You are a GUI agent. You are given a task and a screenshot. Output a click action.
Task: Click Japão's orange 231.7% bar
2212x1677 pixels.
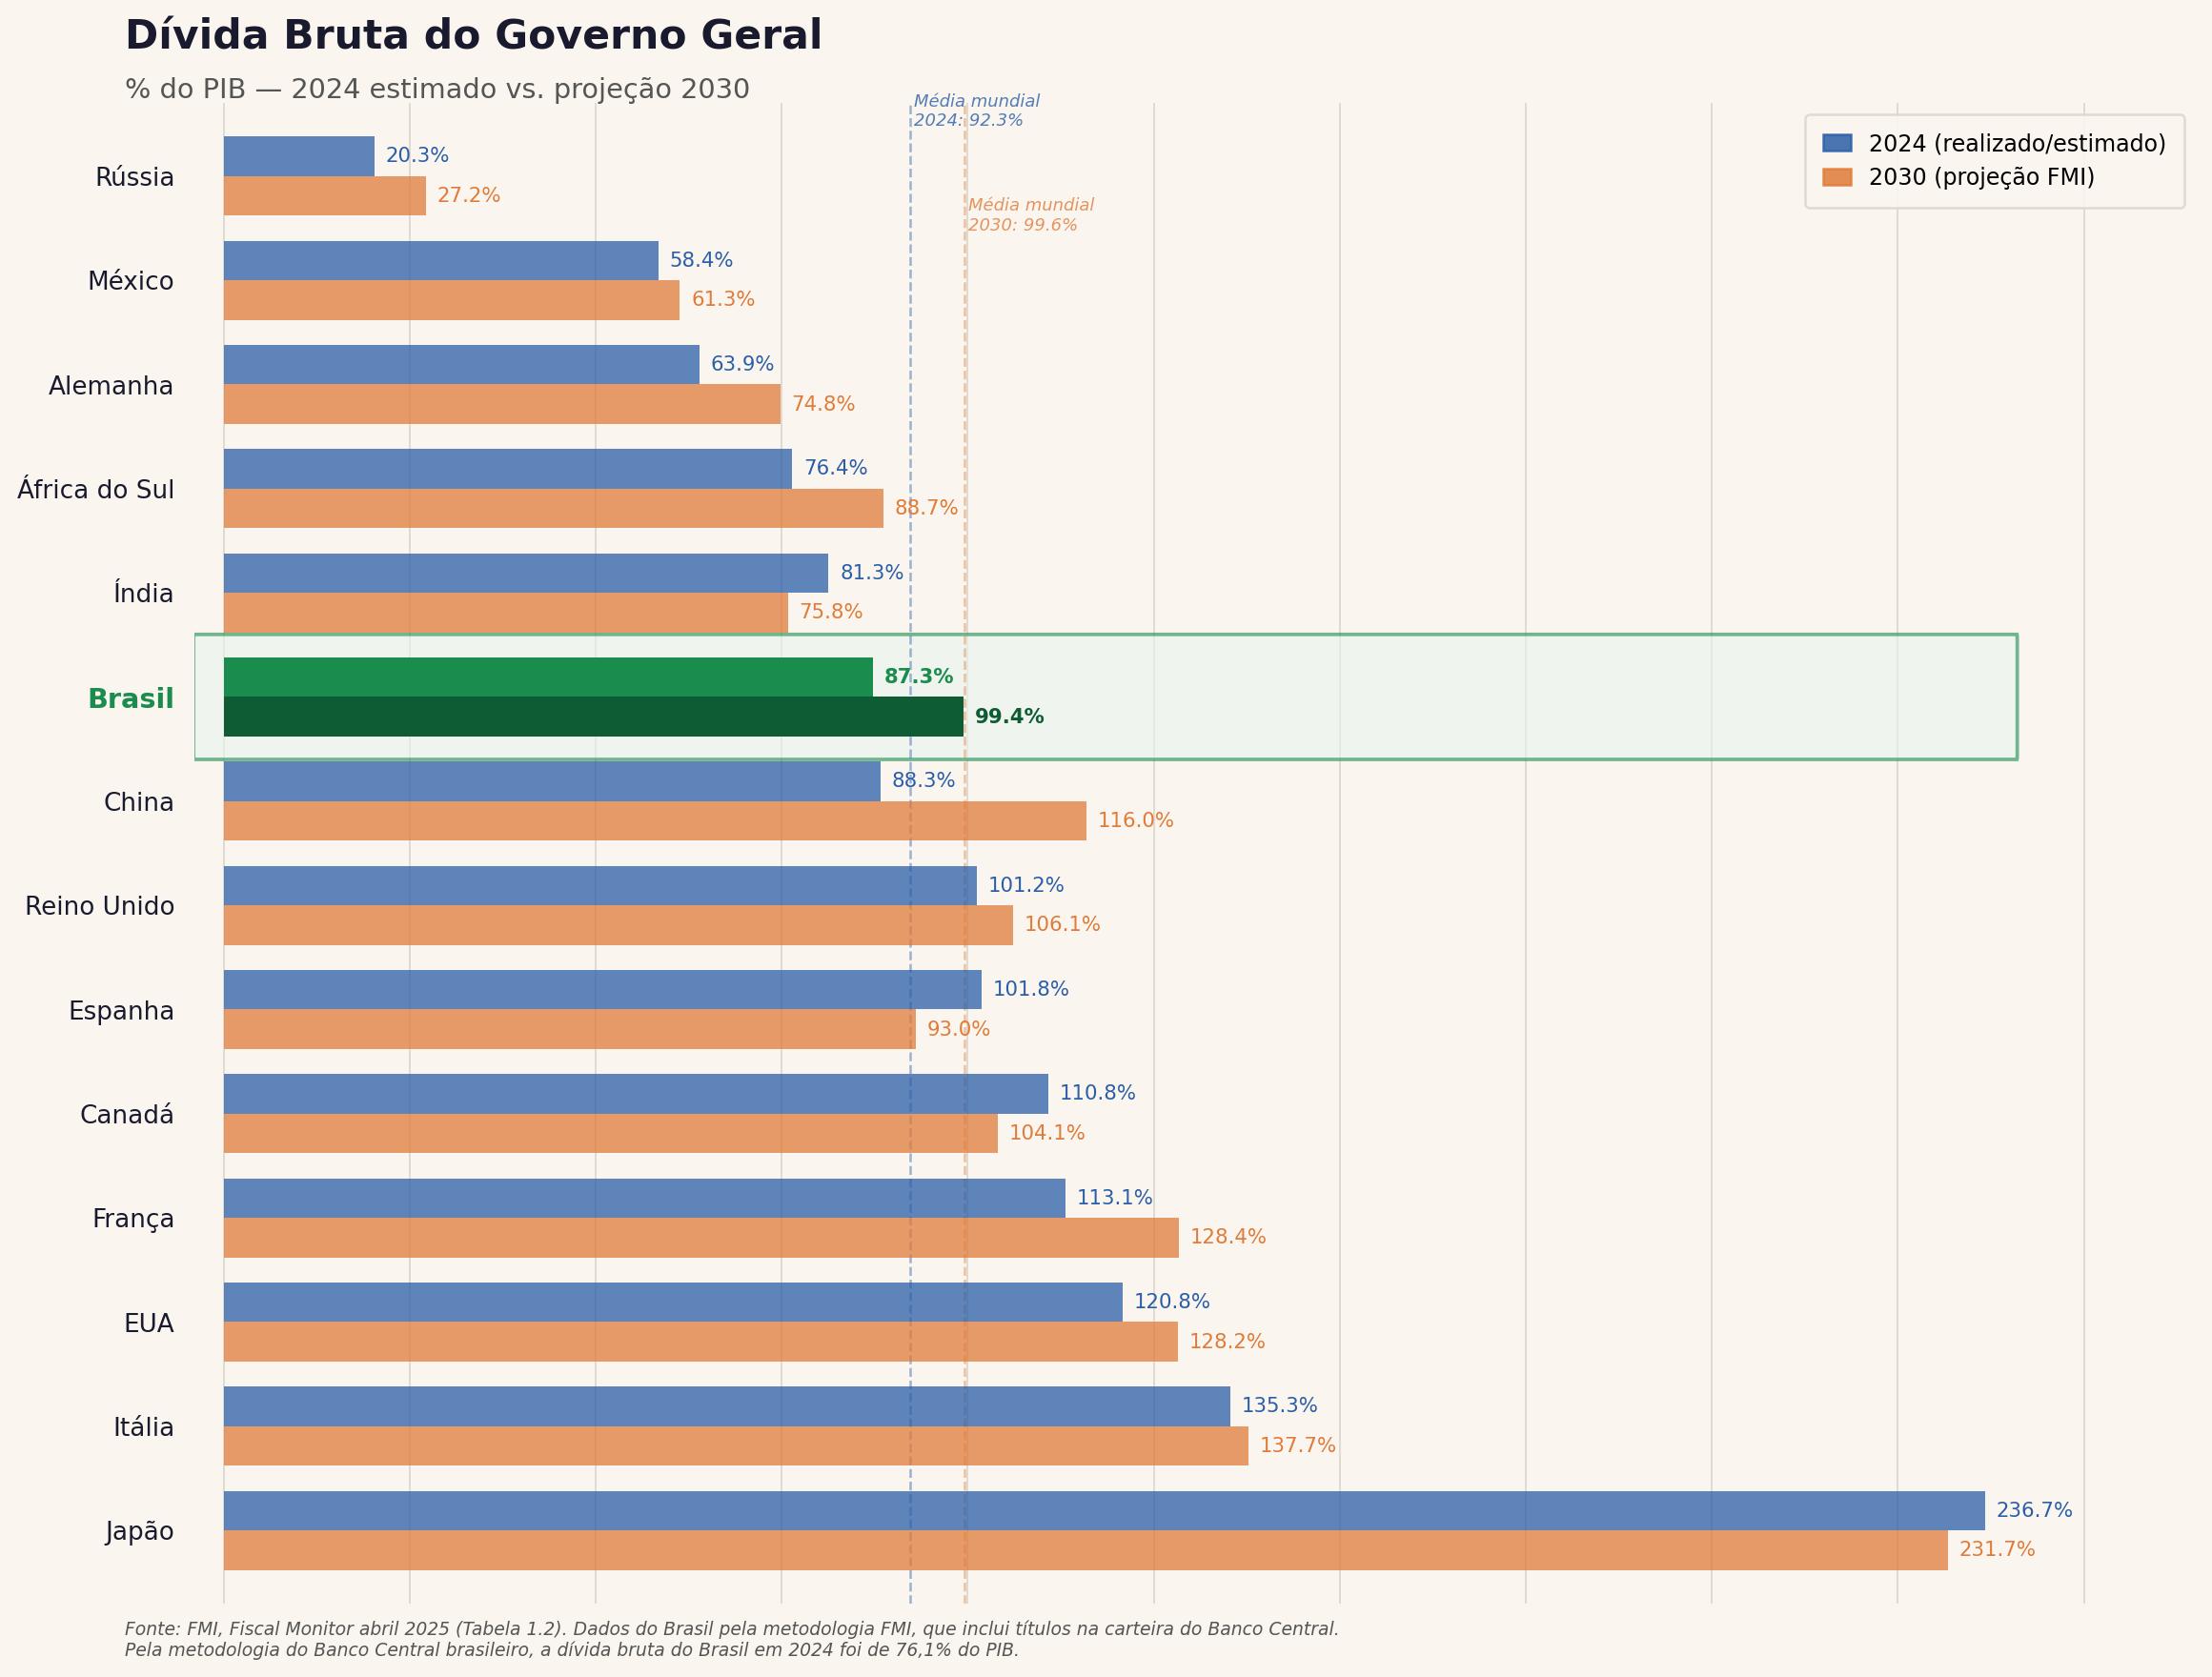coord(1085,1550)
